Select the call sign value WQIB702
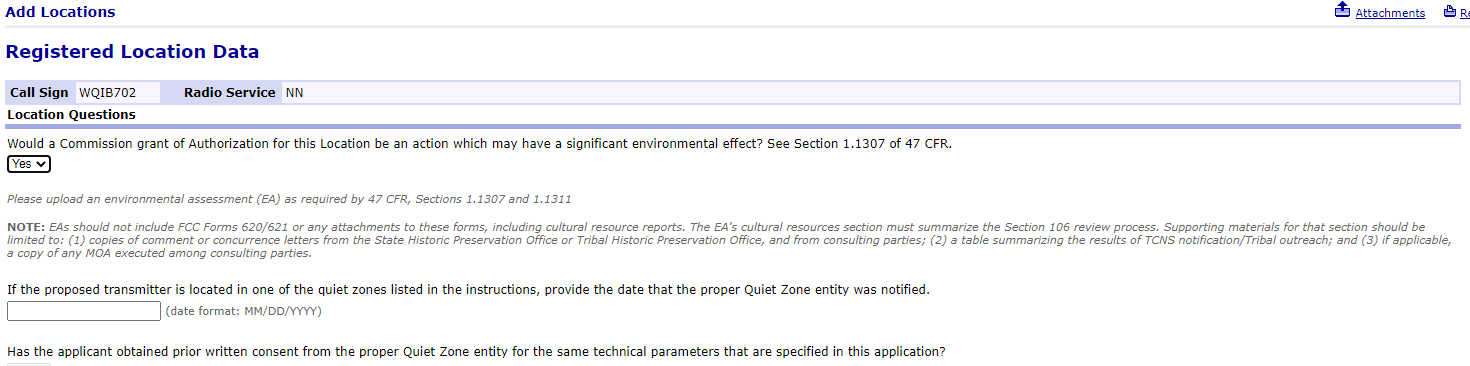Viewport: 1470px width, 366px height. [x=107, y=93]
